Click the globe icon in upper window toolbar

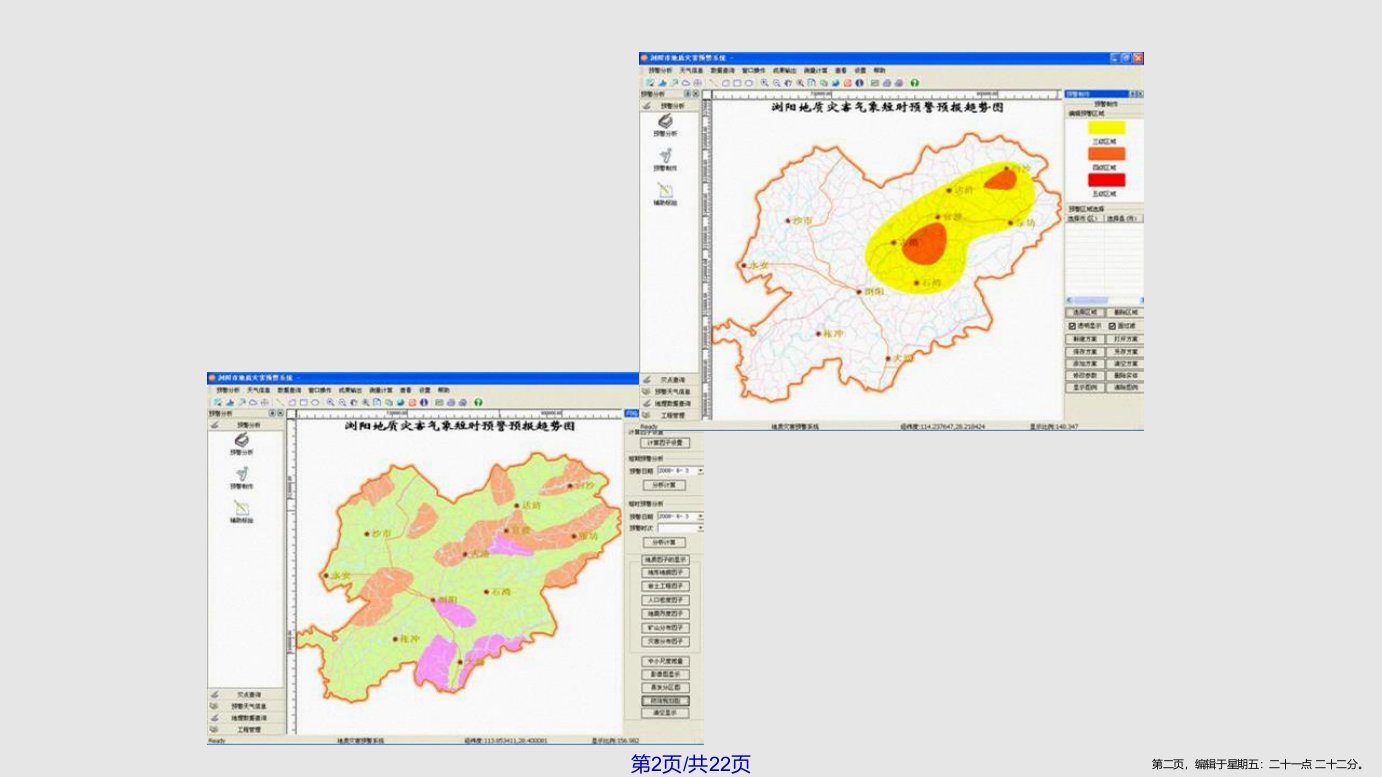pyautogui.click(x=836, y=83)
